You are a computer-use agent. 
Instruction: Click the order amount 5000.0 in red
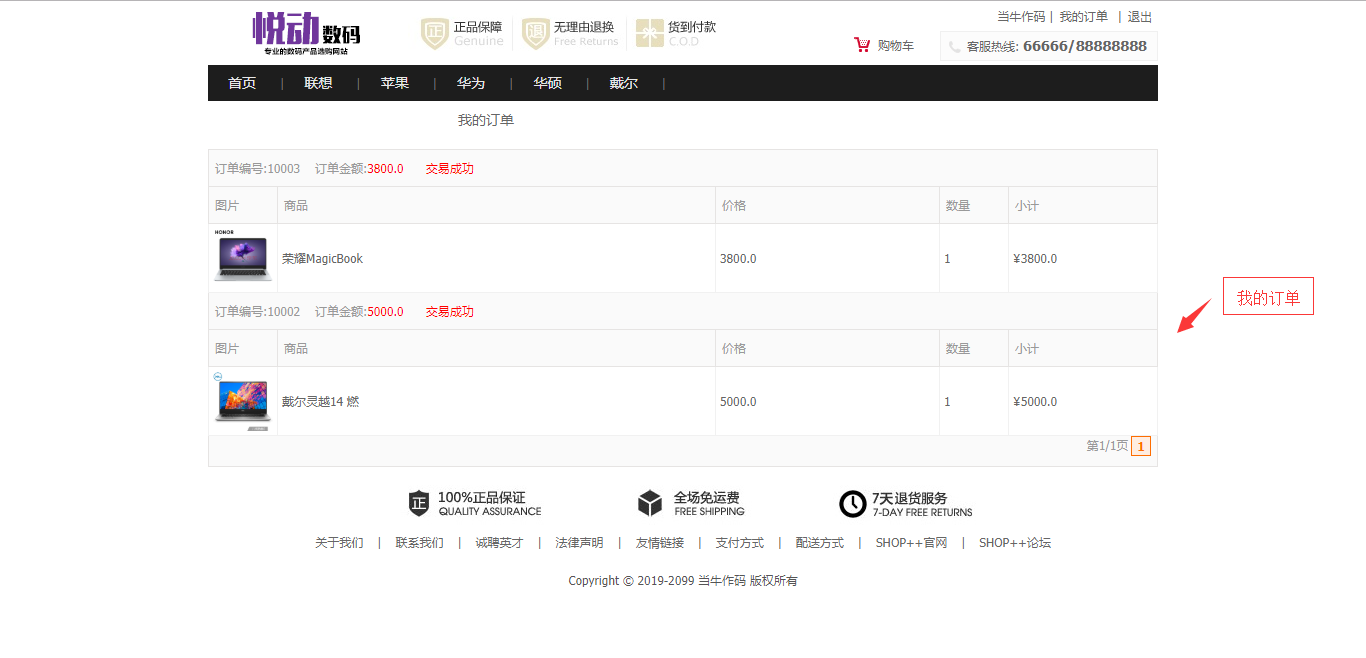point(385,312)
